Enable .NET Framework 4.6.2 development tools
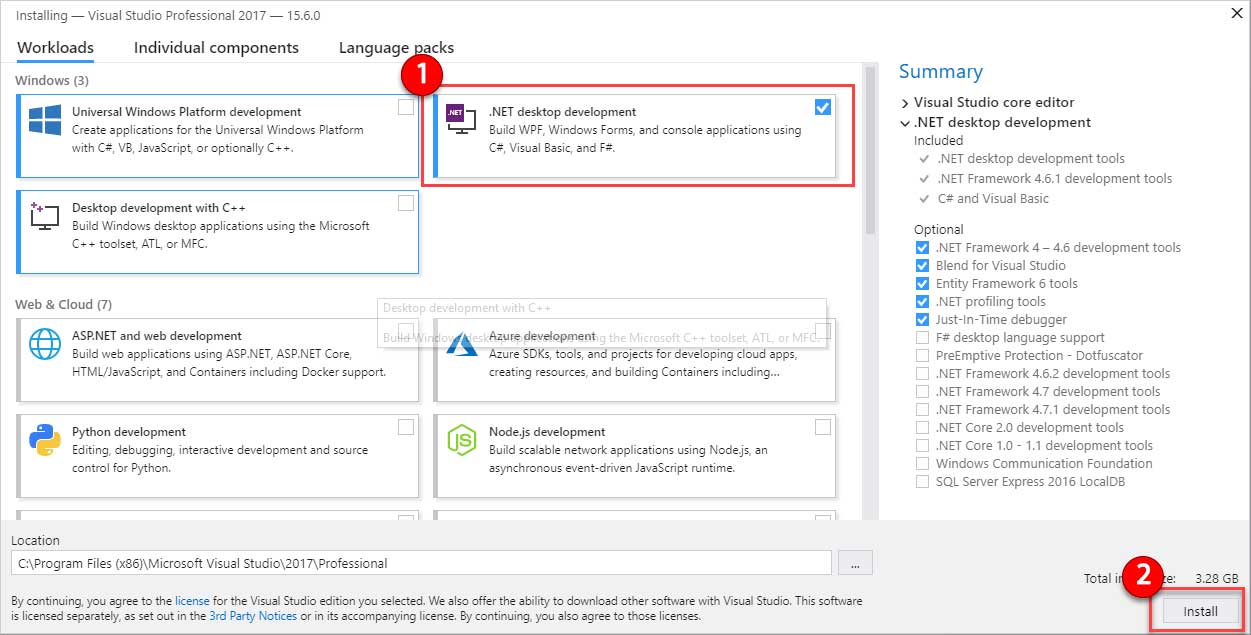The image size is (1251, 635). pyautogui.click(x=922, y=373)
